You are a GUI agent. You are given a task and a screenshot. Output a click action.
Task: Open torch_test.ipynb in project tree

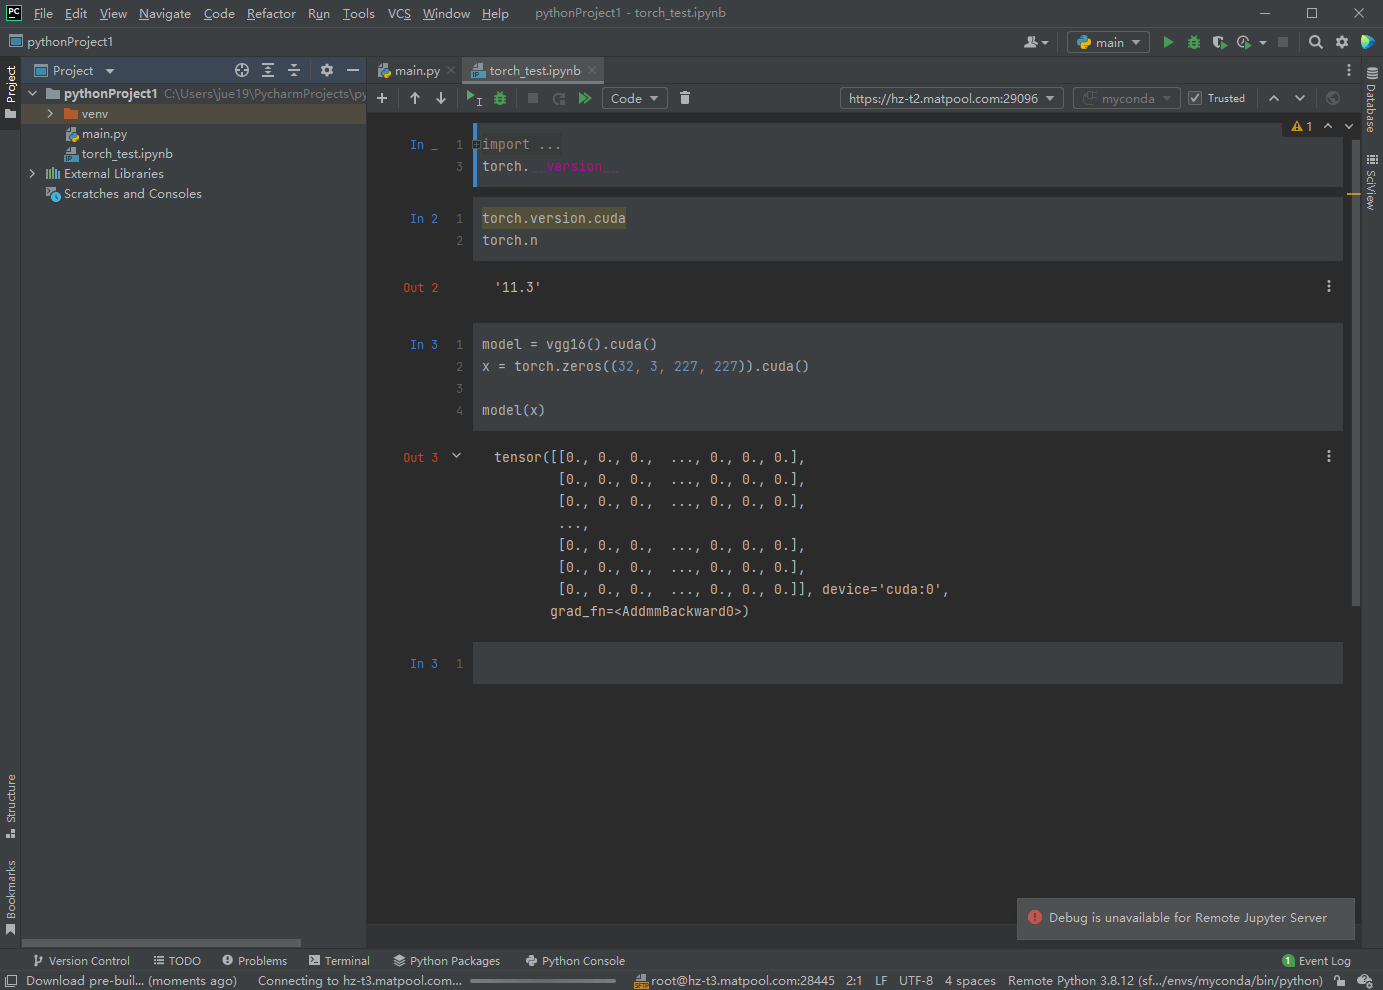118,154
